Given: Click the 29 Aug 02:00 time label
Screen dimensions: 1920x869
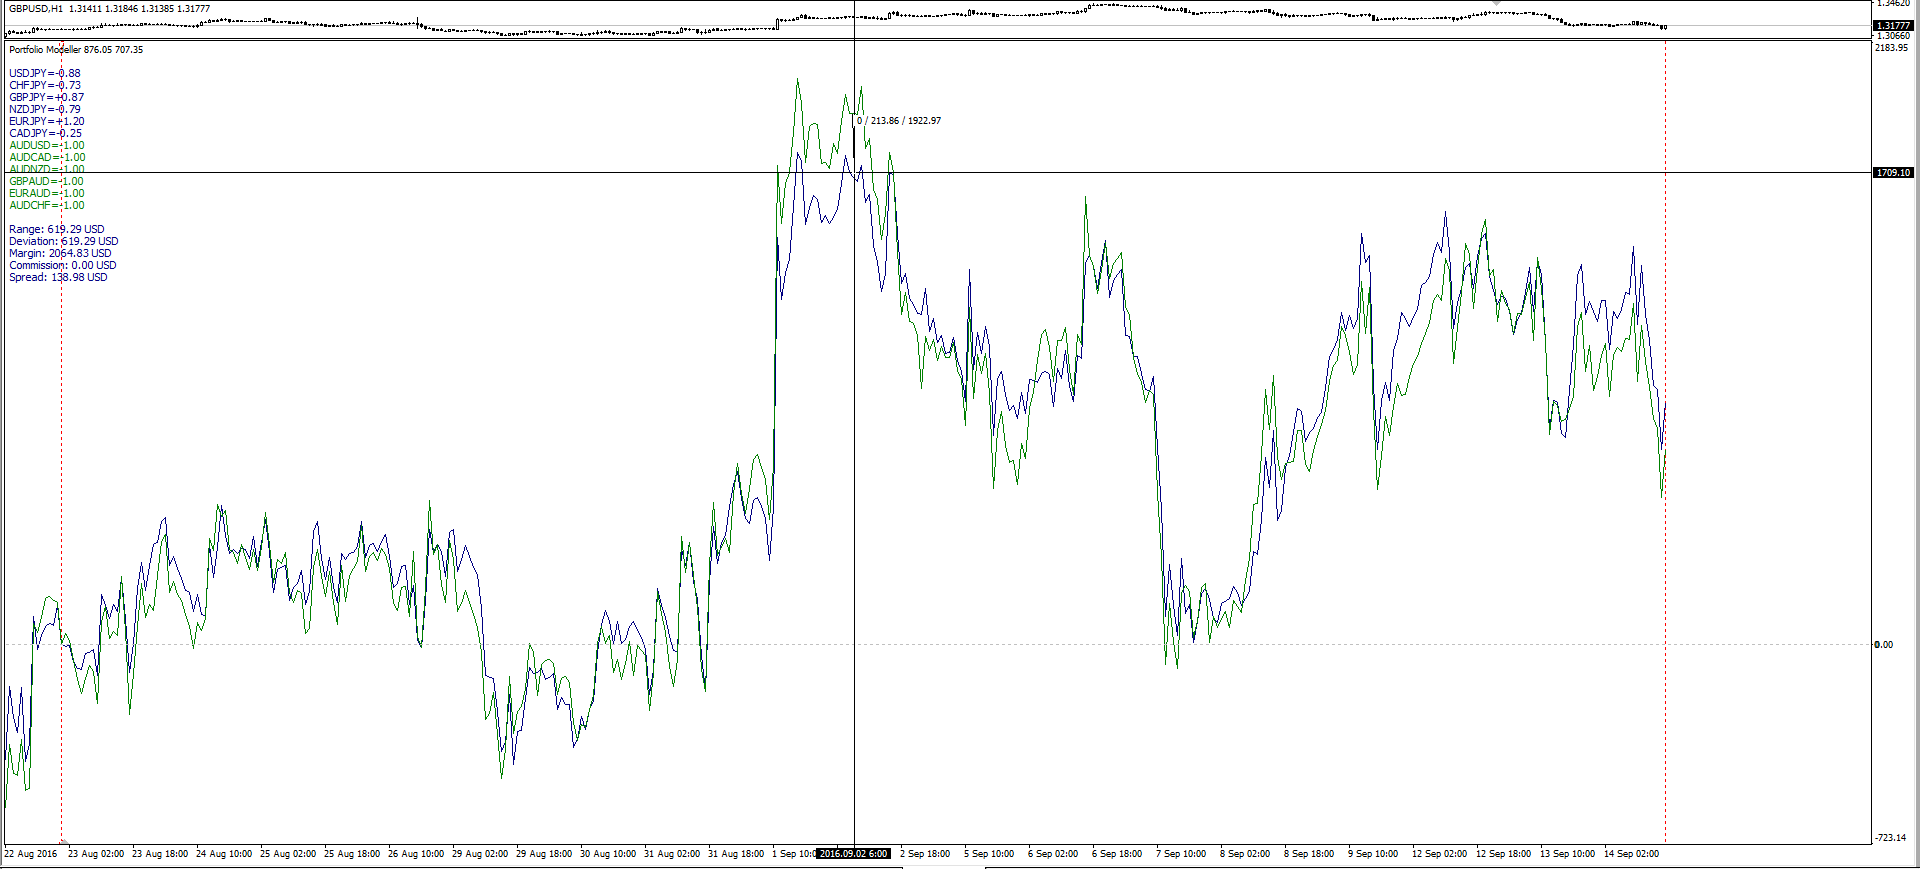Looking at the screenshot, I should [480, 854].
